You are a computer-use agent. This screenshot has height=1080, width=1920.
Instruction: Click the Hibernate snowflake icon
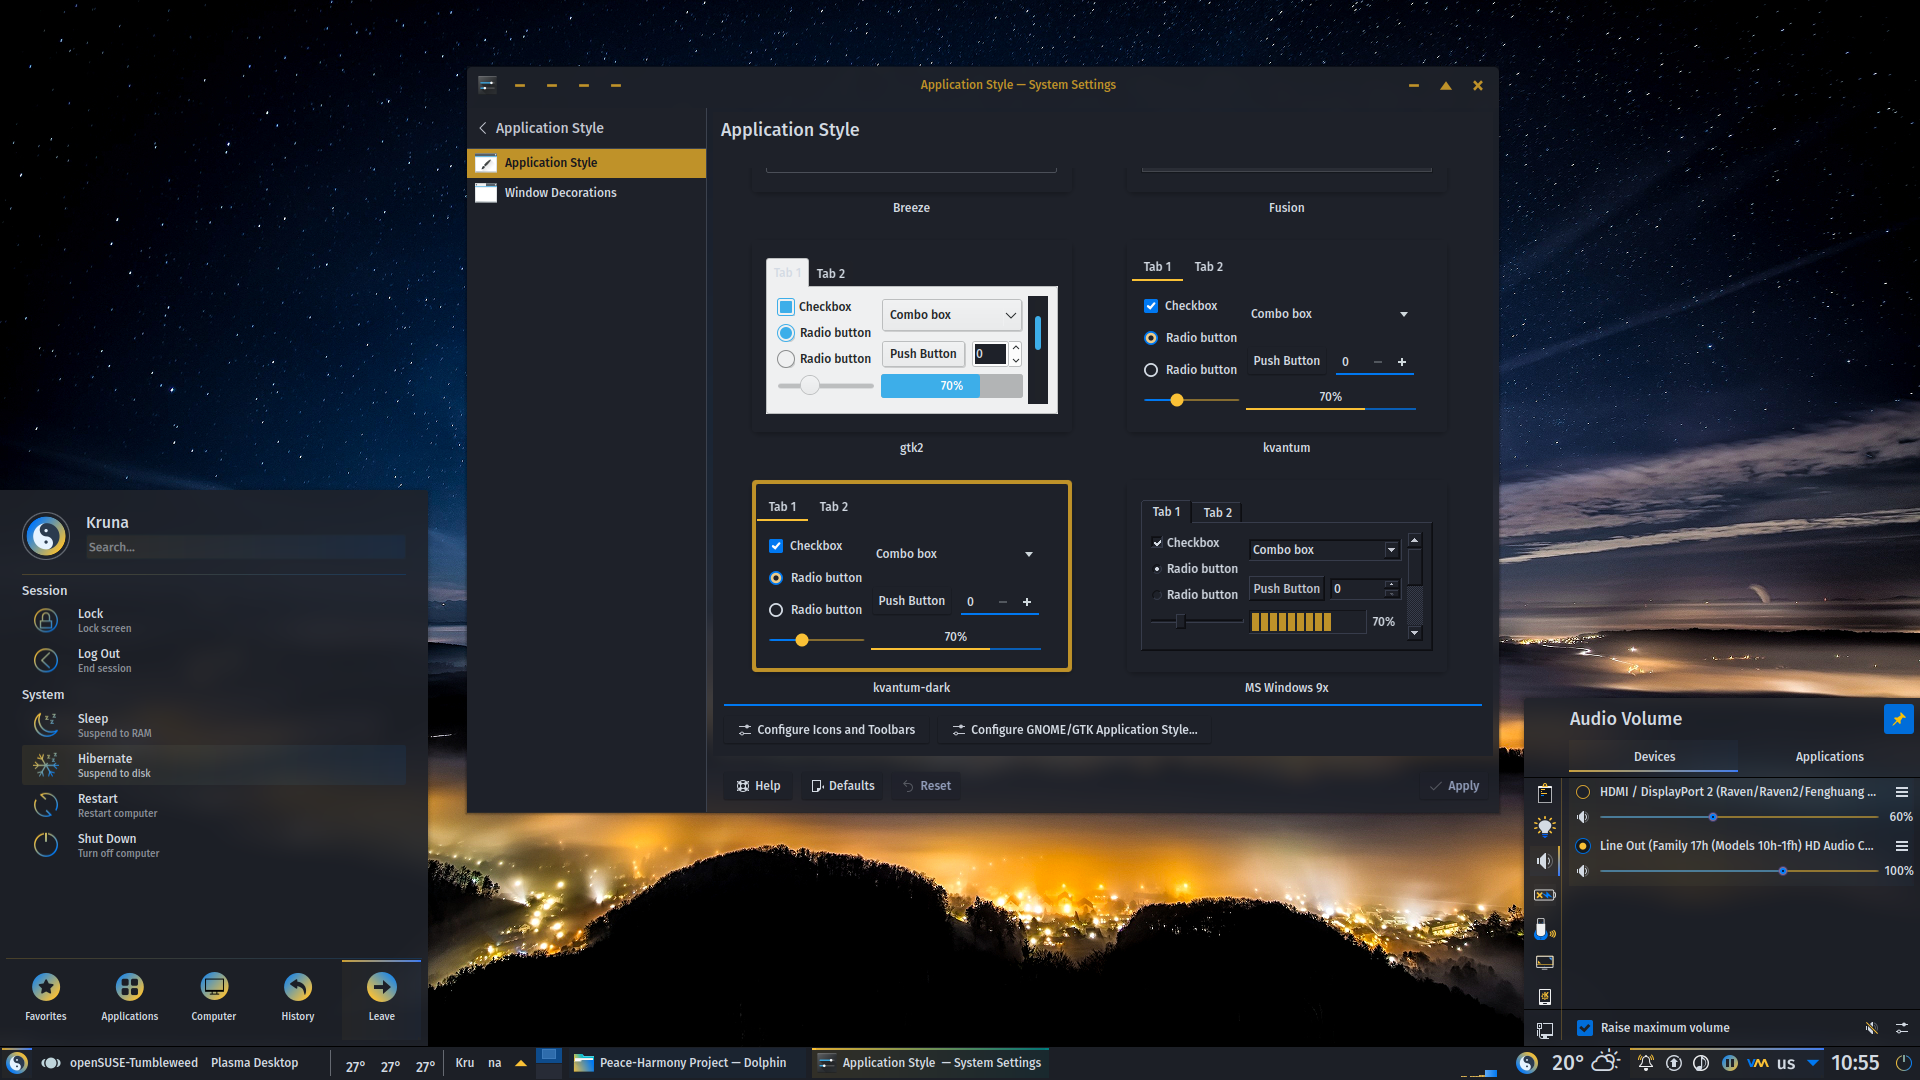tap(46, 765)
